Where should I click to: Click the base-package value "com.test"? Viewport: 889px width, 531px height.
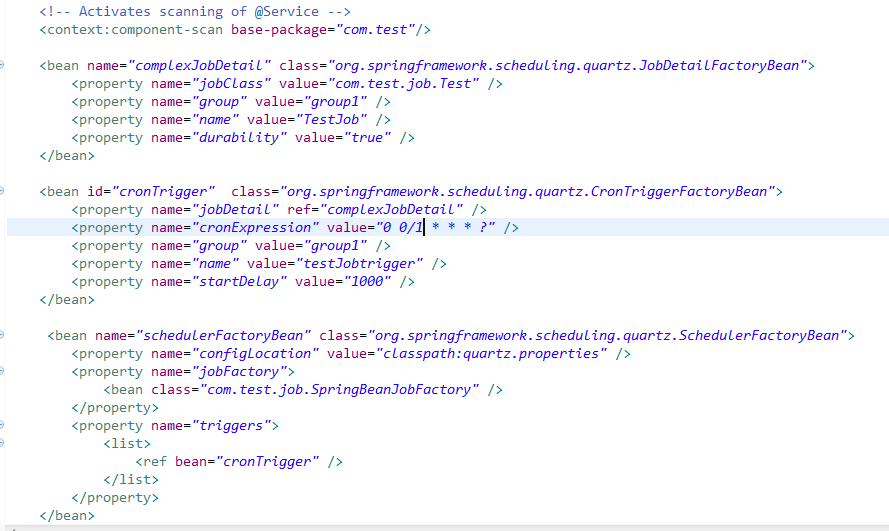(x=375, y=29)
